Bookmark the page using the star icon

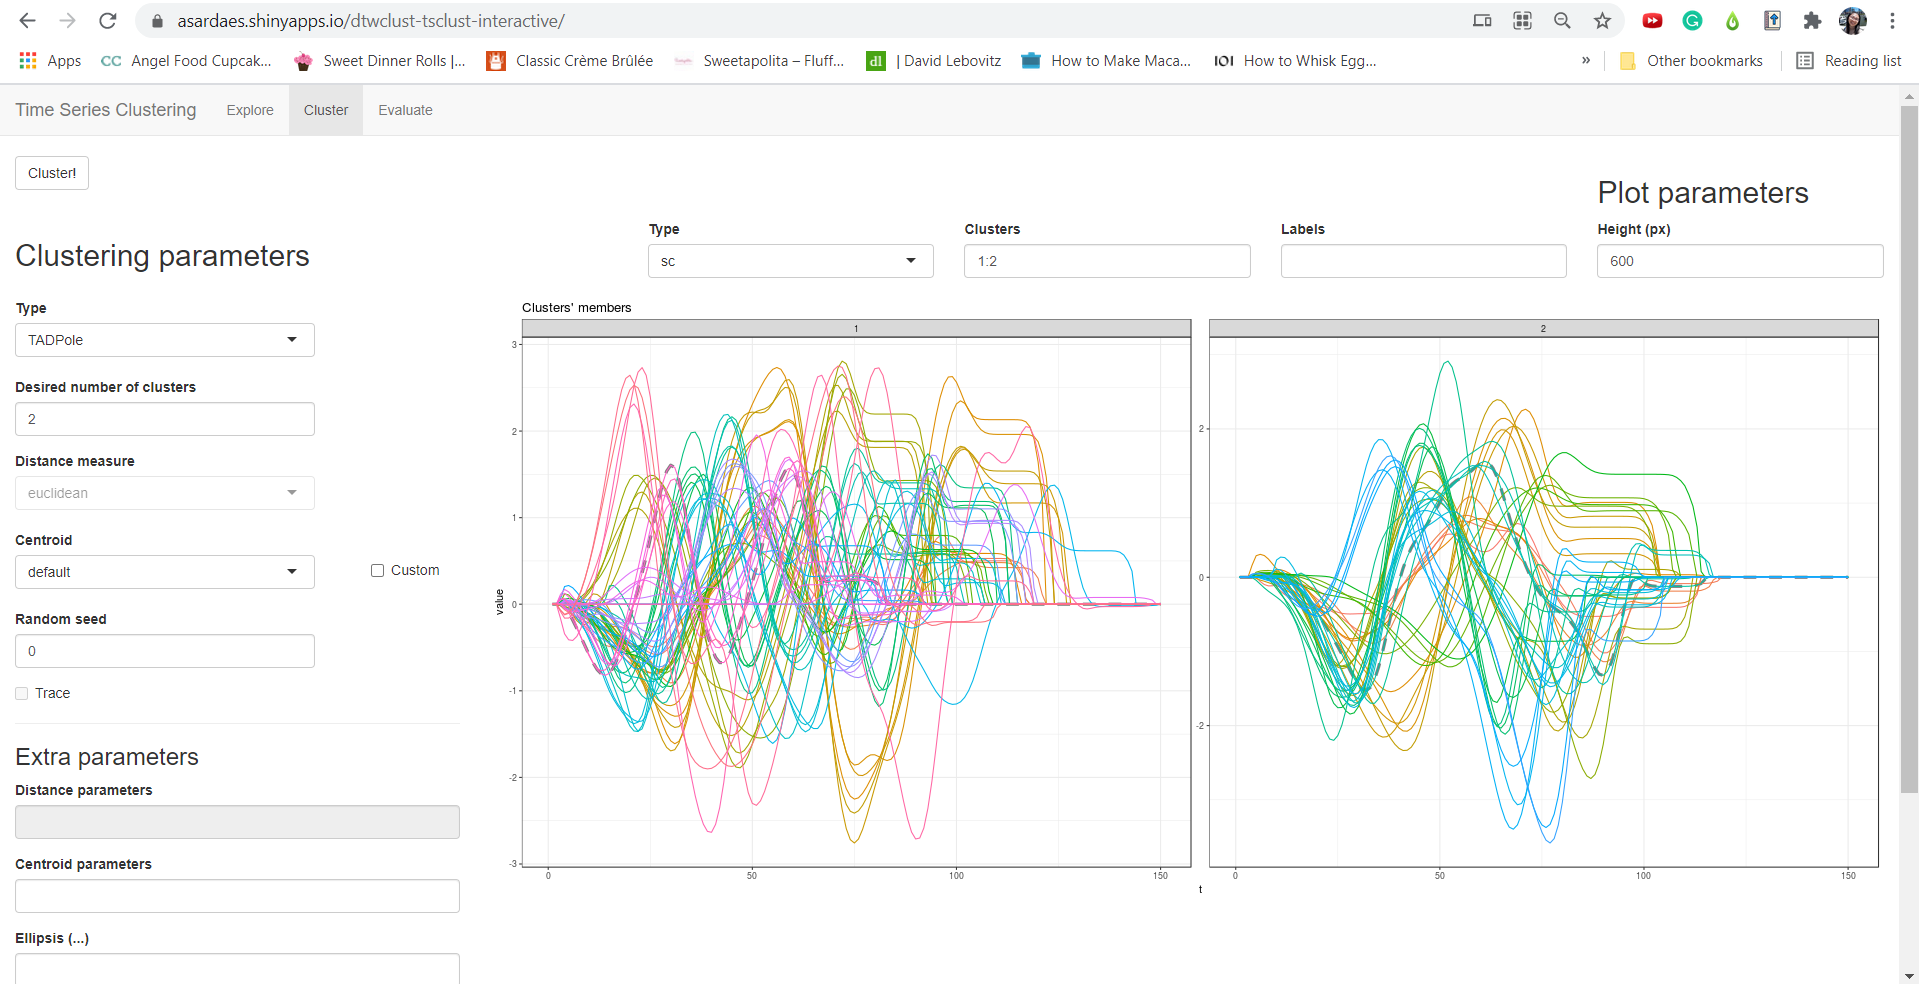pyautogui.click(x=1602, y=20)
